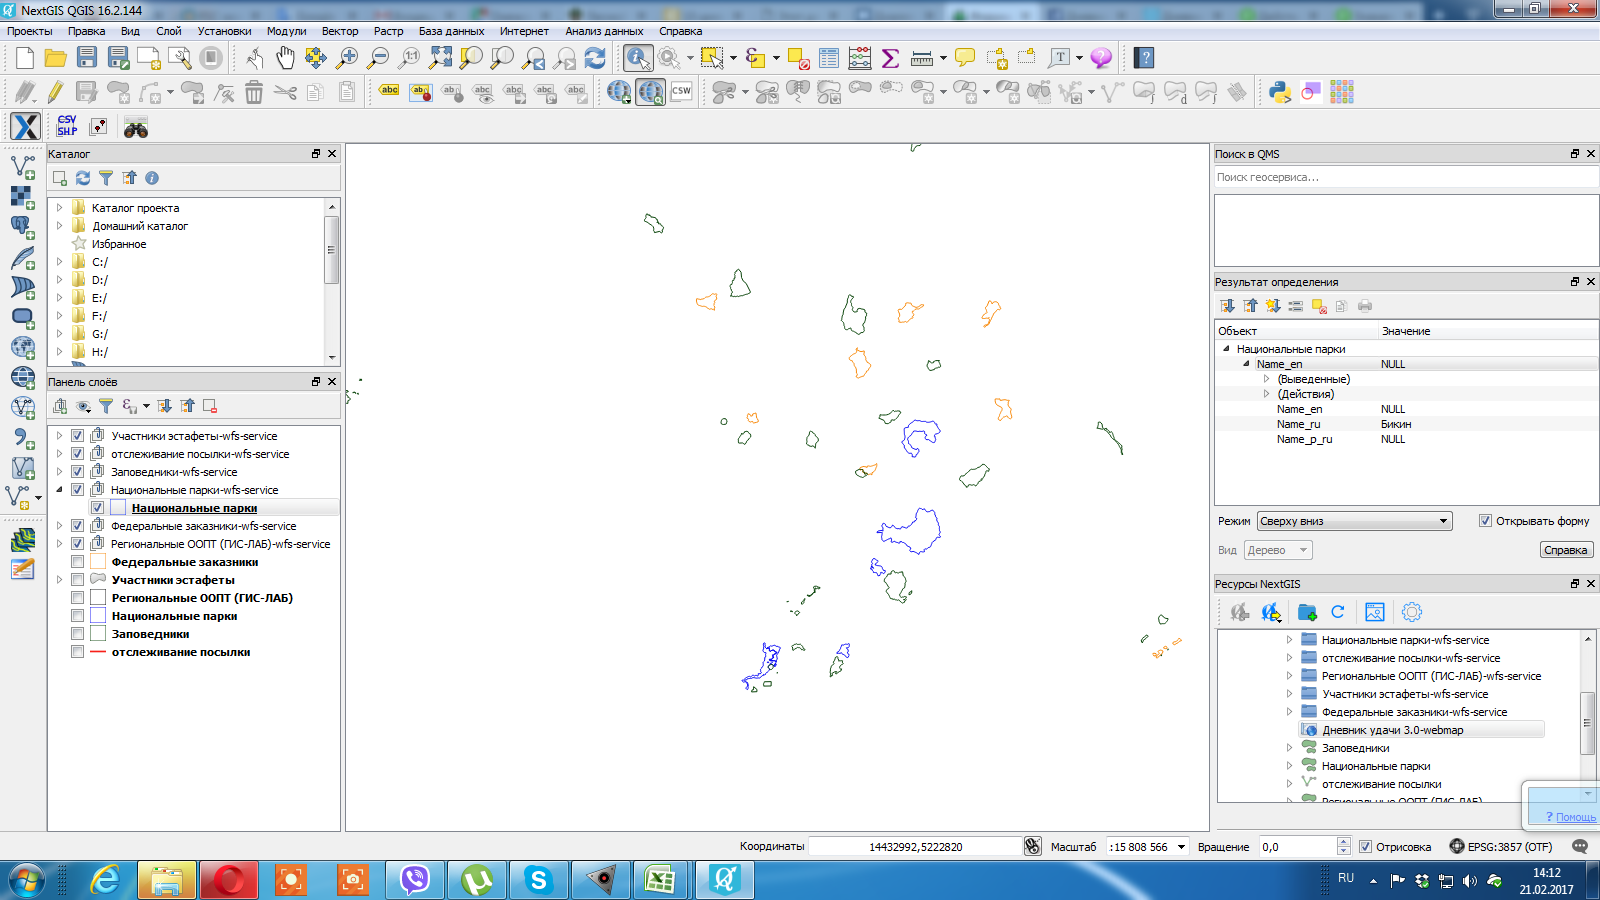Open the attribute table

click(829, 58)
